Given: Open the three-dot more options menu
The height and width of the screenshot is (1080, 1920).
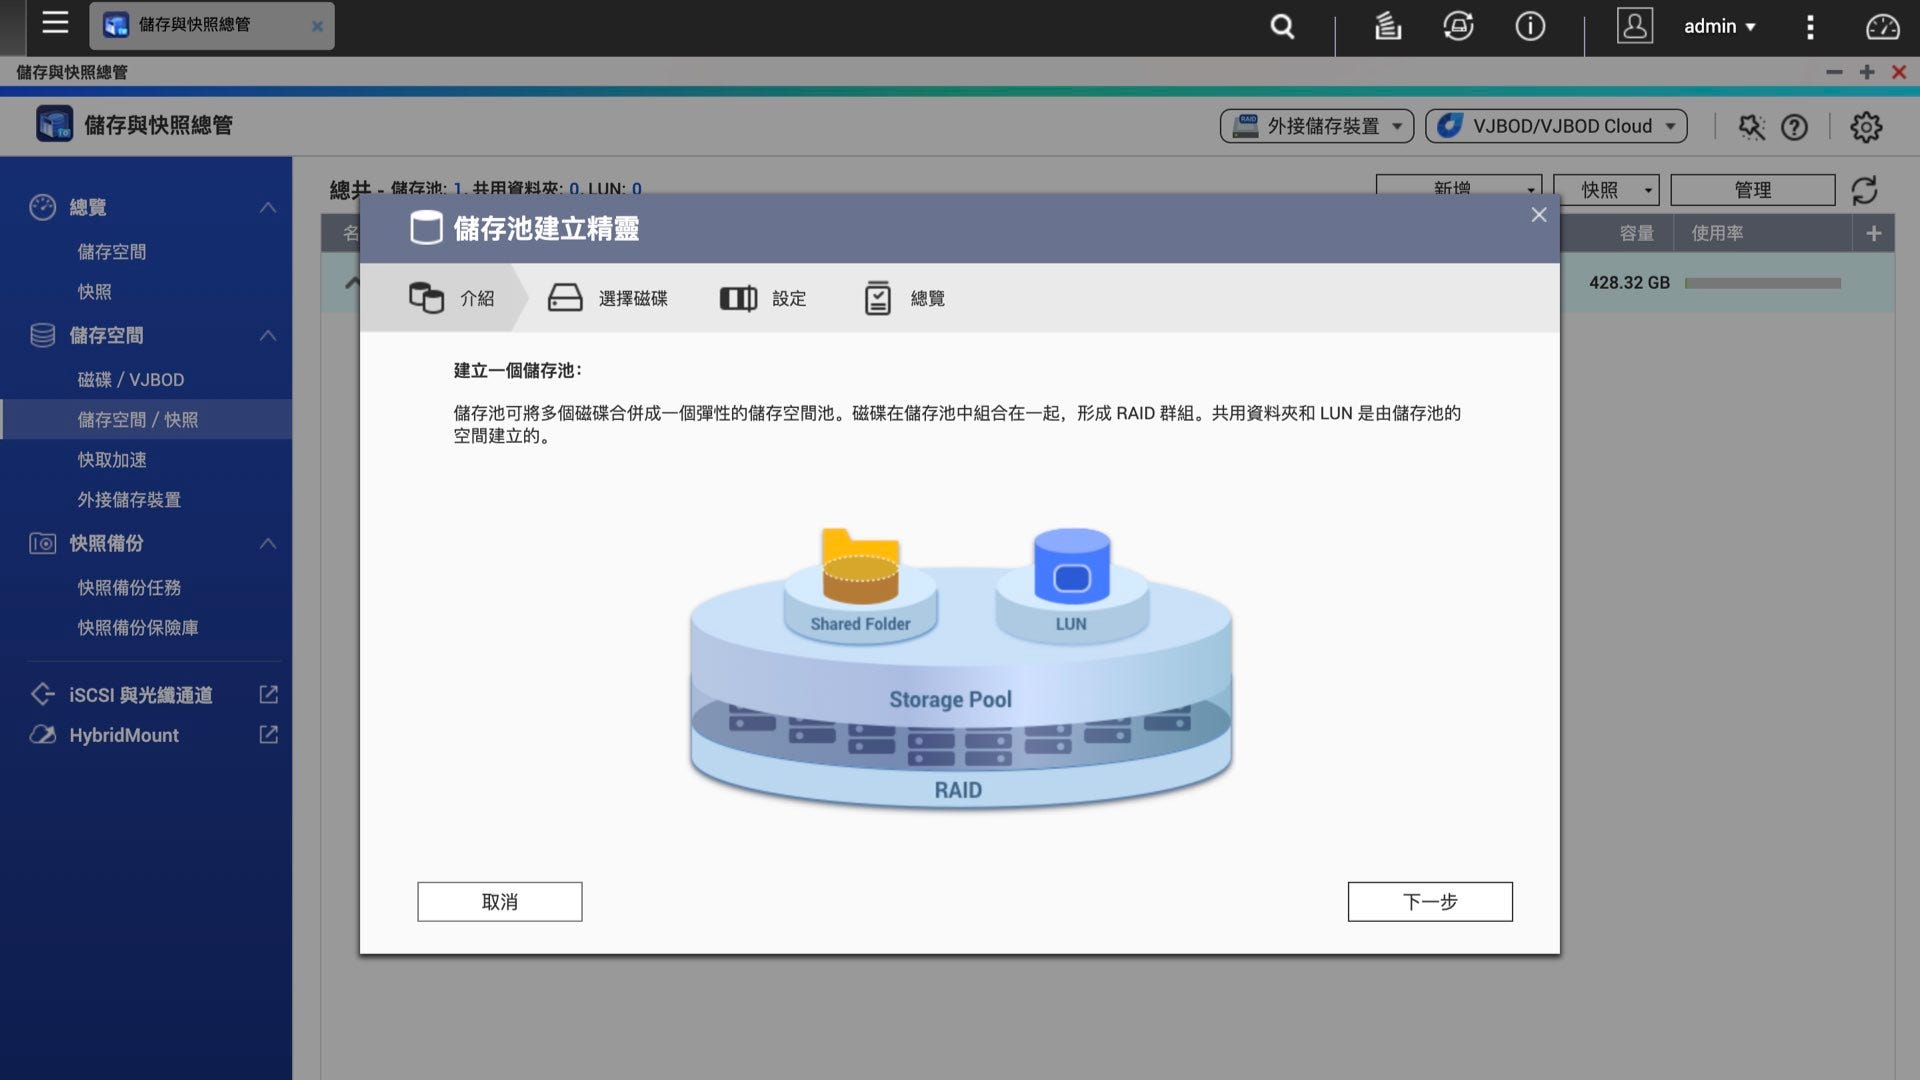Looking at the screenshot, I should (x=1810, y=27).
